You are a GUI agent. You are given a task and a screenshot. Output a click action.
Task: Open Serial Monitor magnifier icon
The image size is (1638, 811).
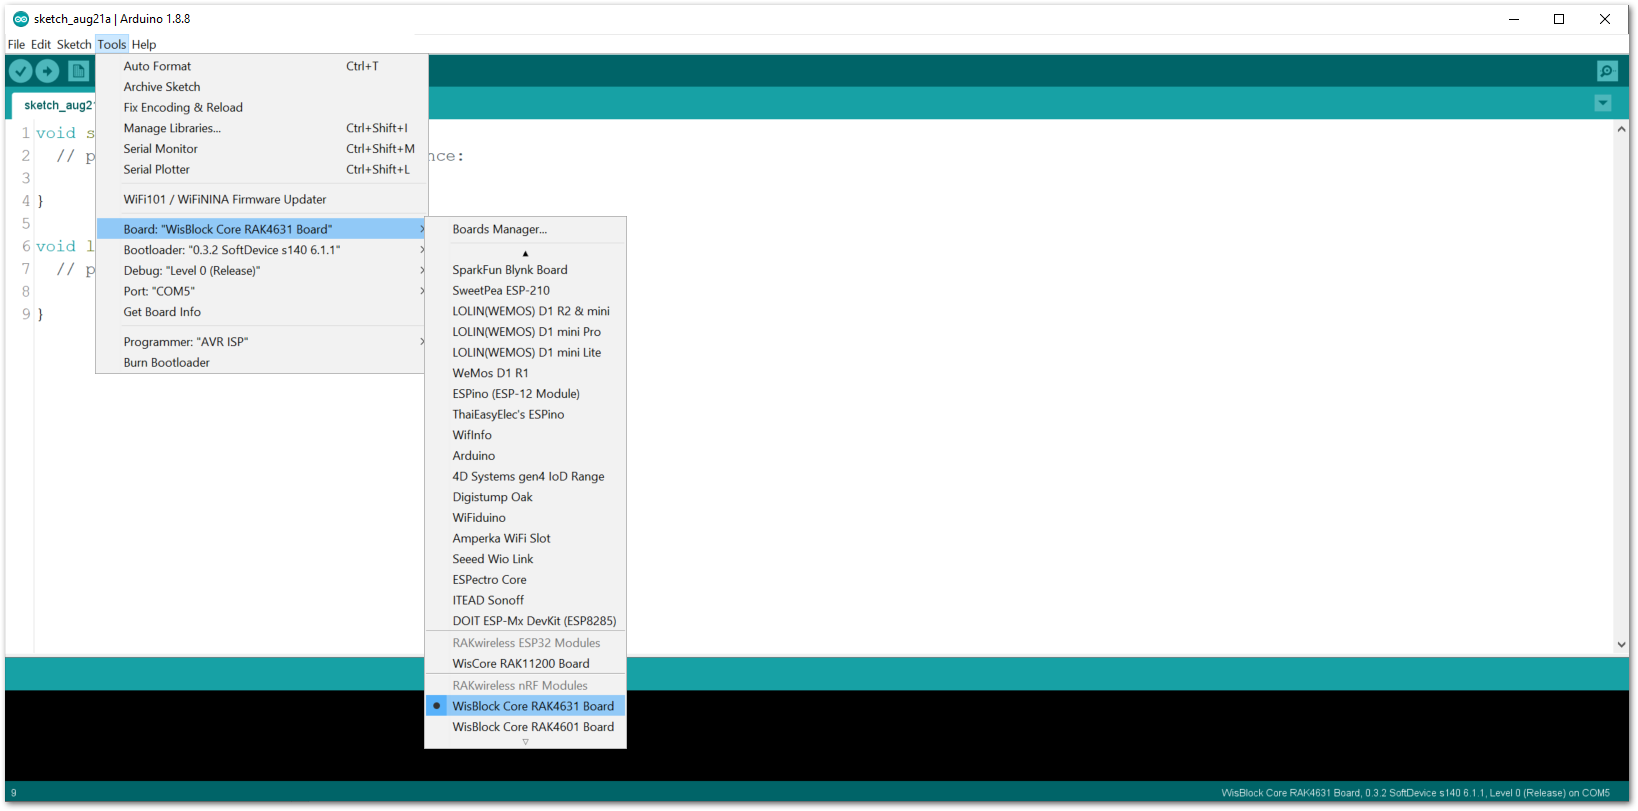point(1607,71)
